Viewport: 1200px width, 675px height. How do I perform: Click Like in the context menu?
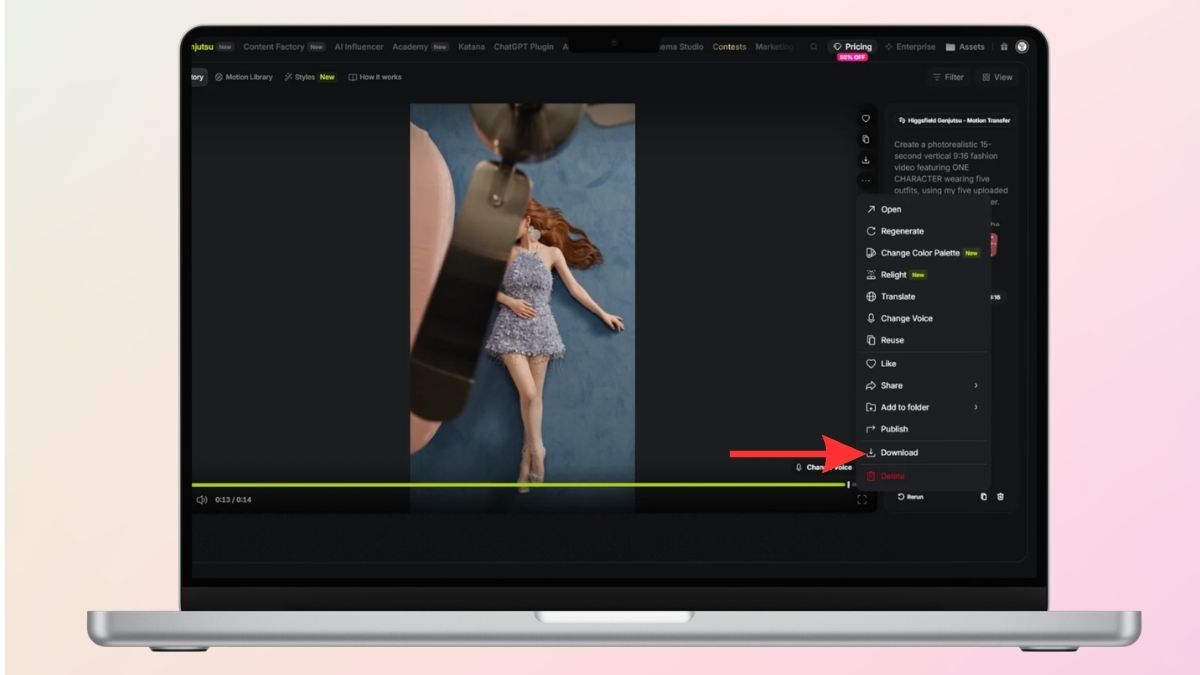[924, 364]
